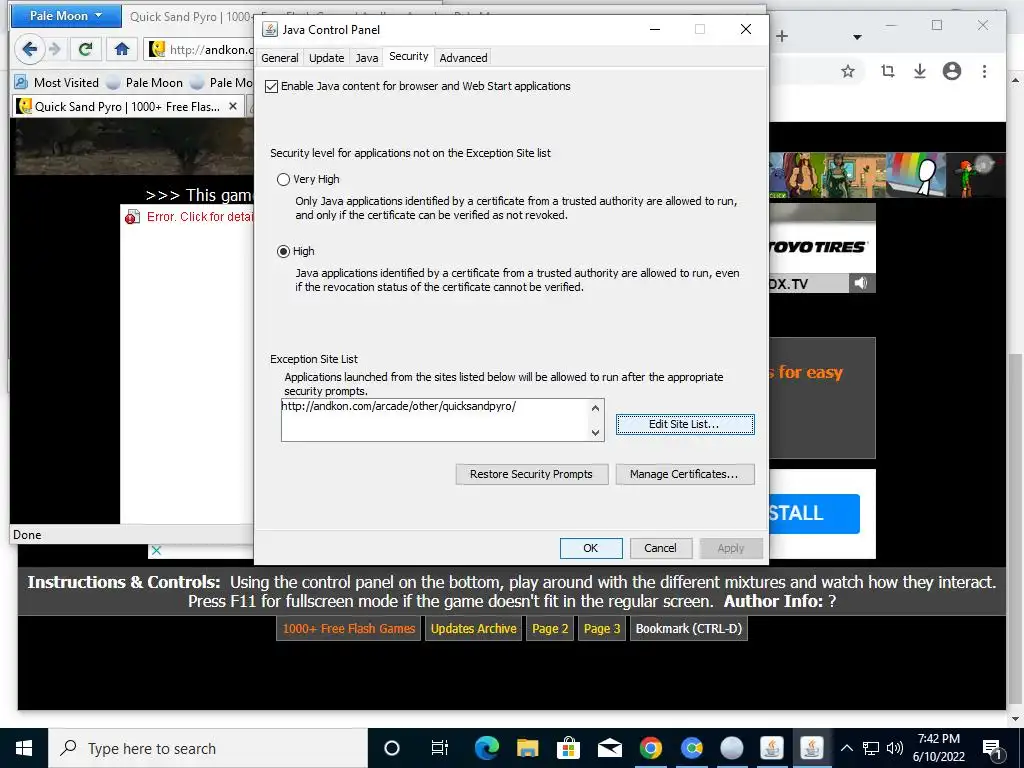Open Task View on the taskbar
Viewport: 1024px width, 768px height.
coord(440,748)
